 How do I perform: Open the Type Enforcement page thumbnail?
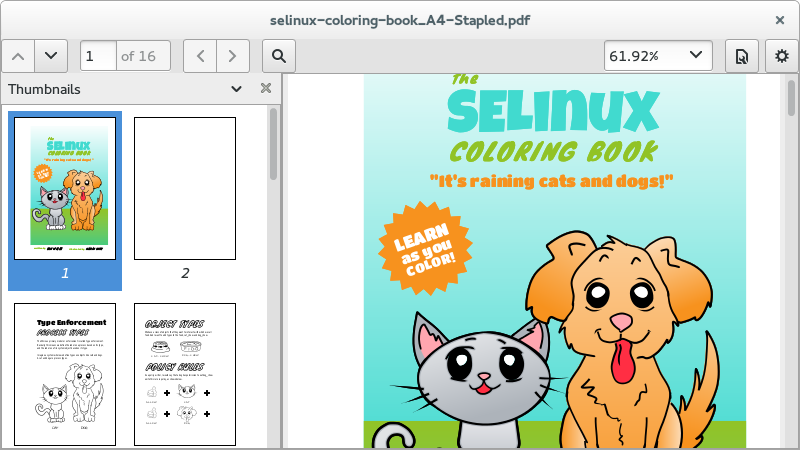(65, 374)
